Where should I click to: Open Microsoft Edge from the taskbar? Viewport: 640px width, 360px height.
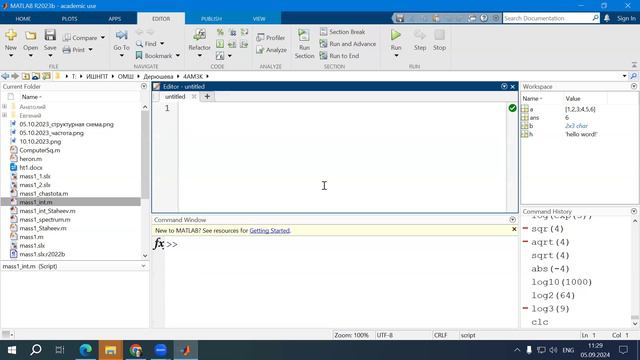85,350
